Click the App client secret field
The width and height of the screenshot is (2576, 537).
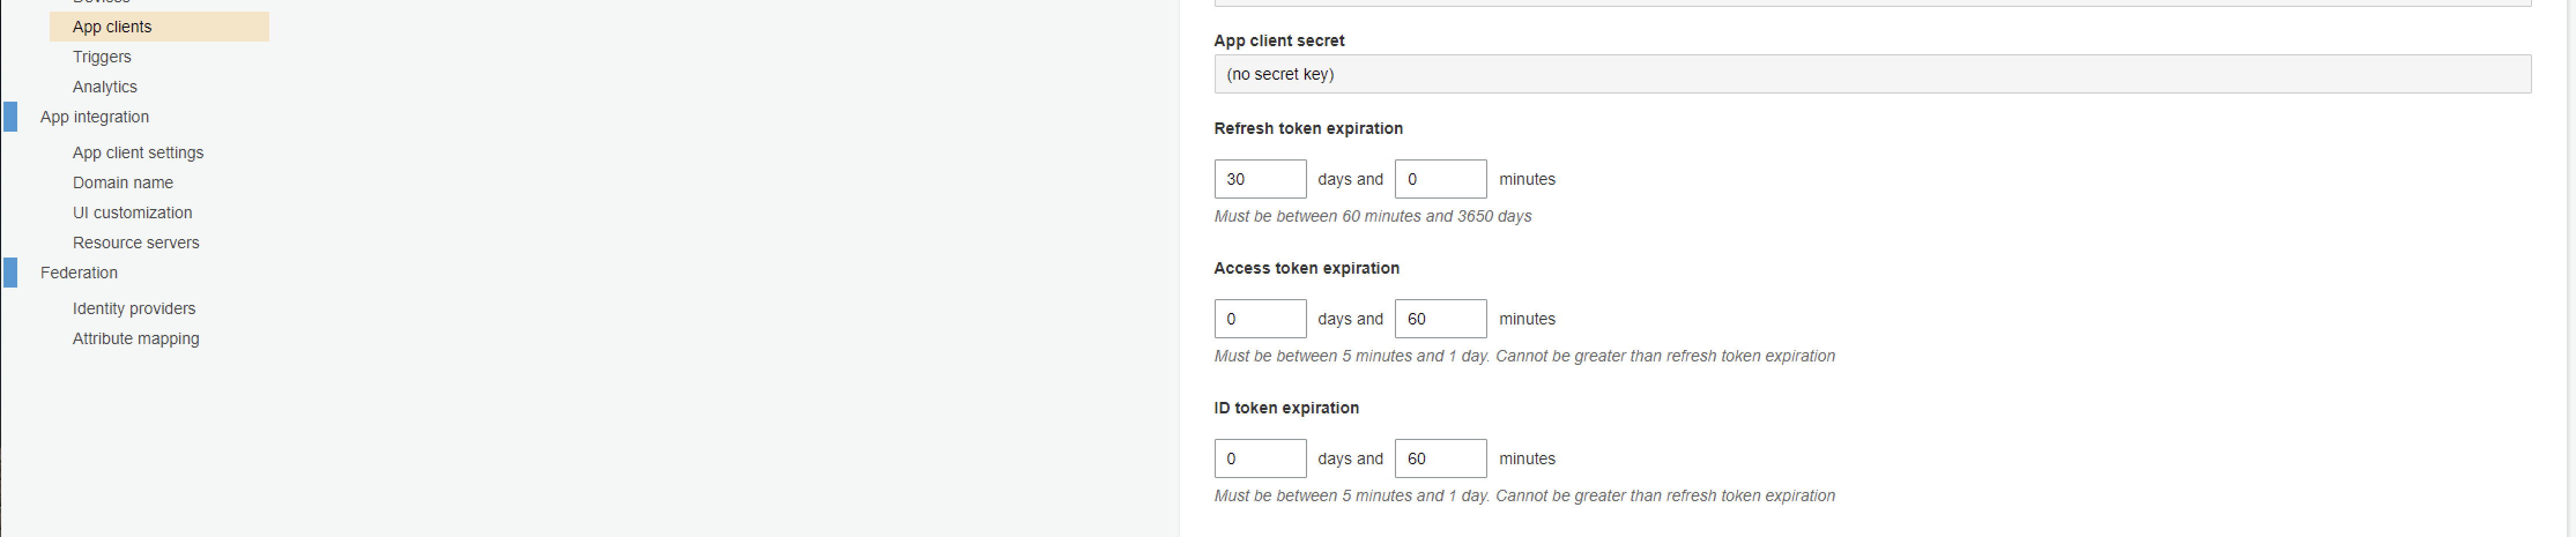[x=1880, y=73]
